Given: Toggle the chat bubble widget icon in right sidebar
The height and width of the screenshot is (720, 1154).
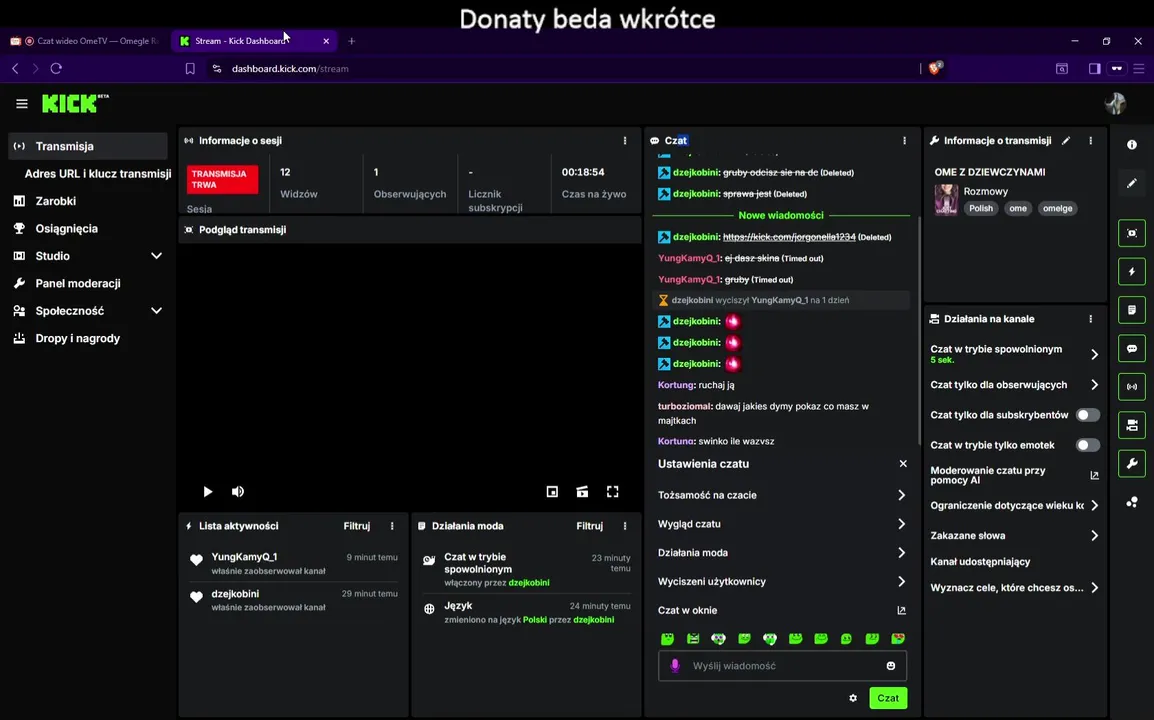Looking at the screenshot, I should coord(1132,348).
